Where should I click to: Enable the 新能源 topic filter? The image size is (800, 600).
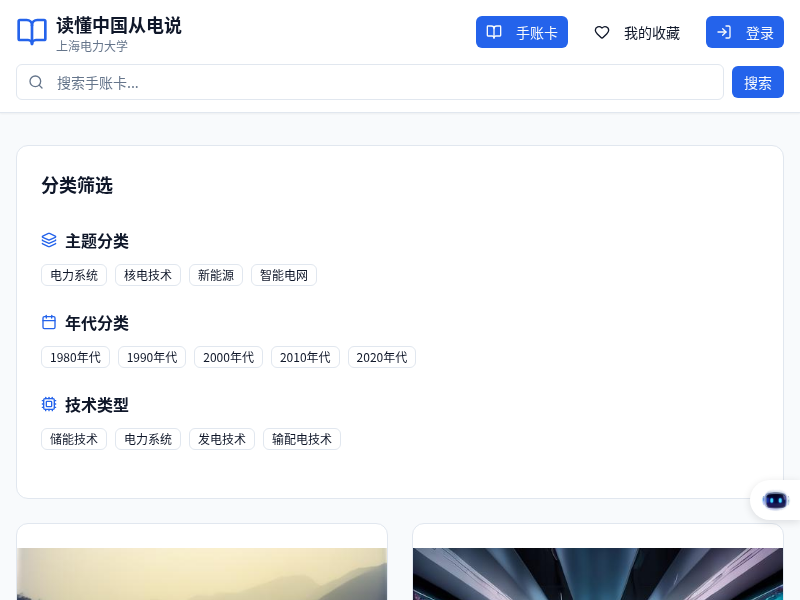pyautogui.click(x=216, y=275)
